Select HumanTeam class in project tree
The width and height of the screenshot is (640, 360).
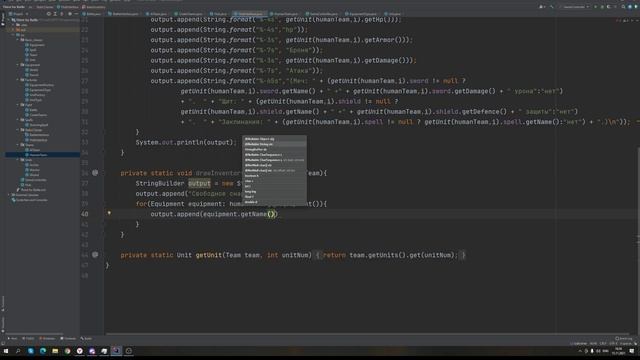(36, 155)
